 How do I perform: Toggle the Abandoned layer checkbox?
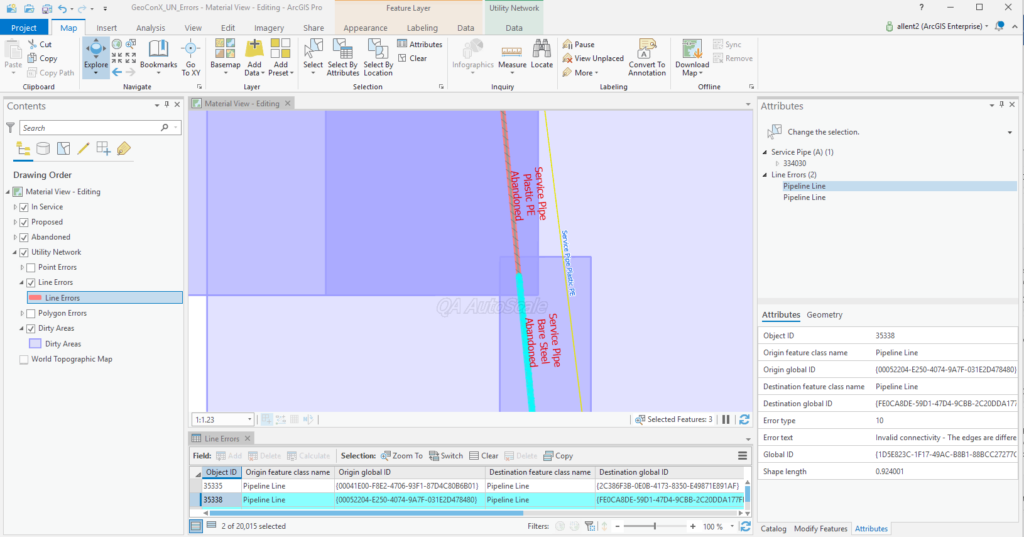tap(24, 237)
